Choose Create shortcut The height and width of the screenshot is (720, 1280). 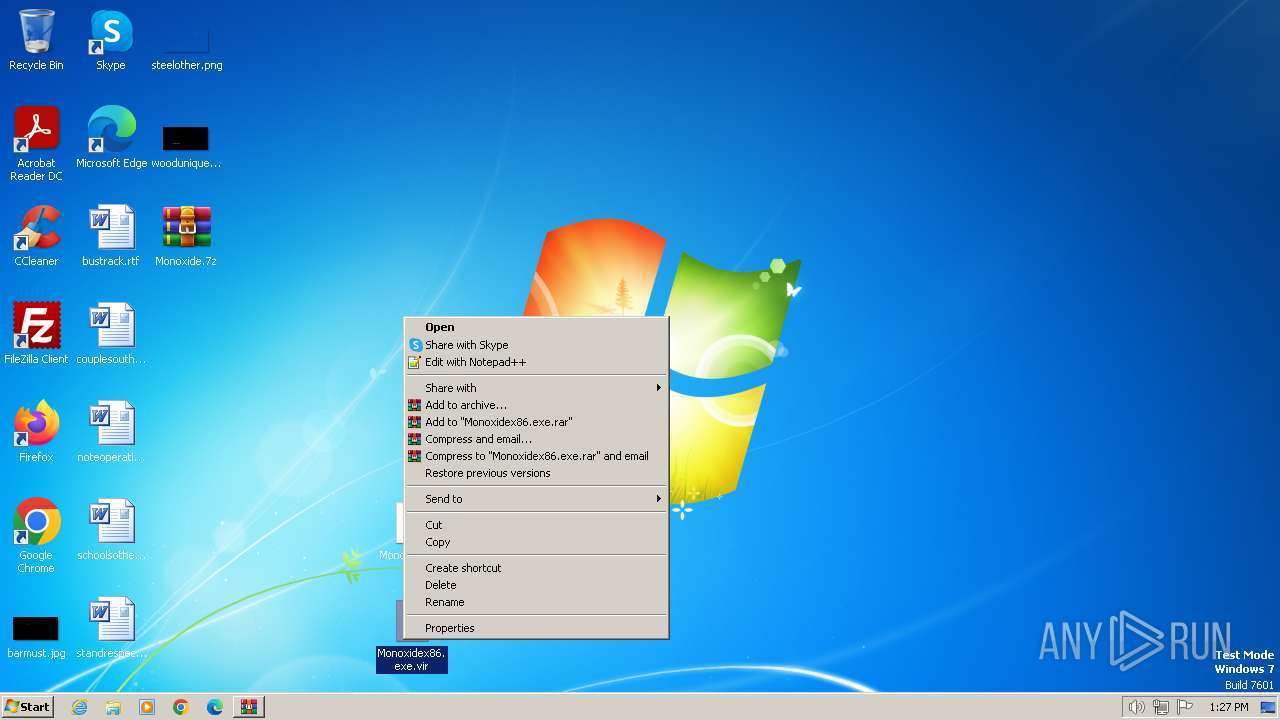click(536, 568)
